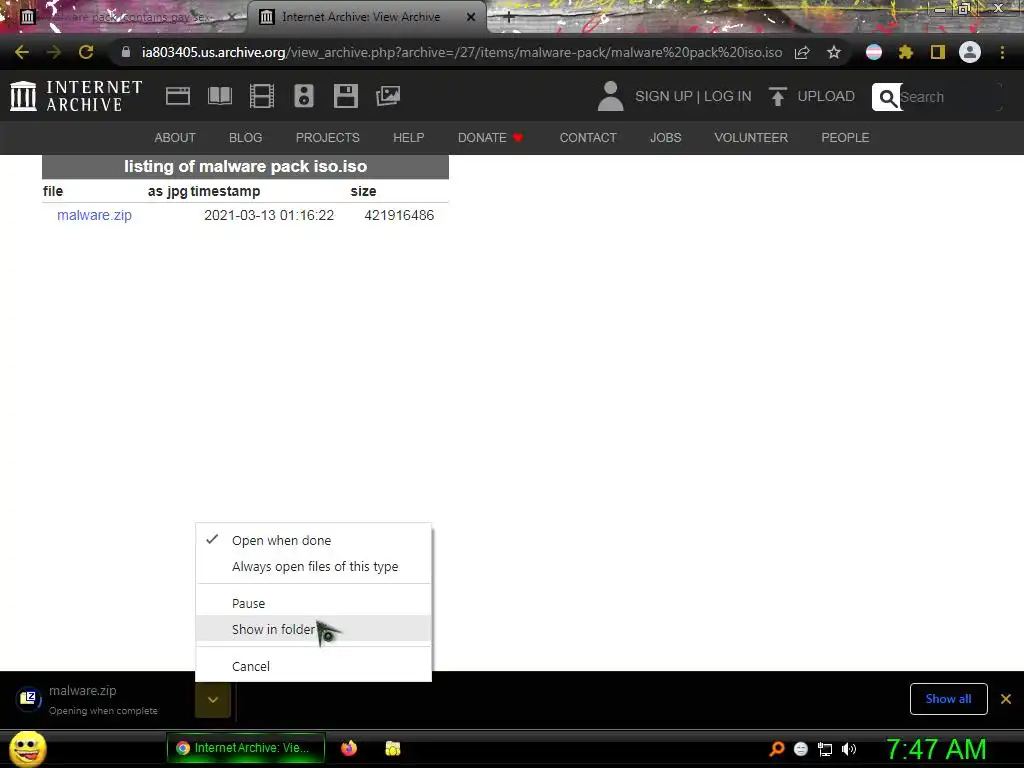The width and height of the screenshot is (1024, 768).
Task: Open the yellow folder taskbar icon
Action: click(392, 748)
